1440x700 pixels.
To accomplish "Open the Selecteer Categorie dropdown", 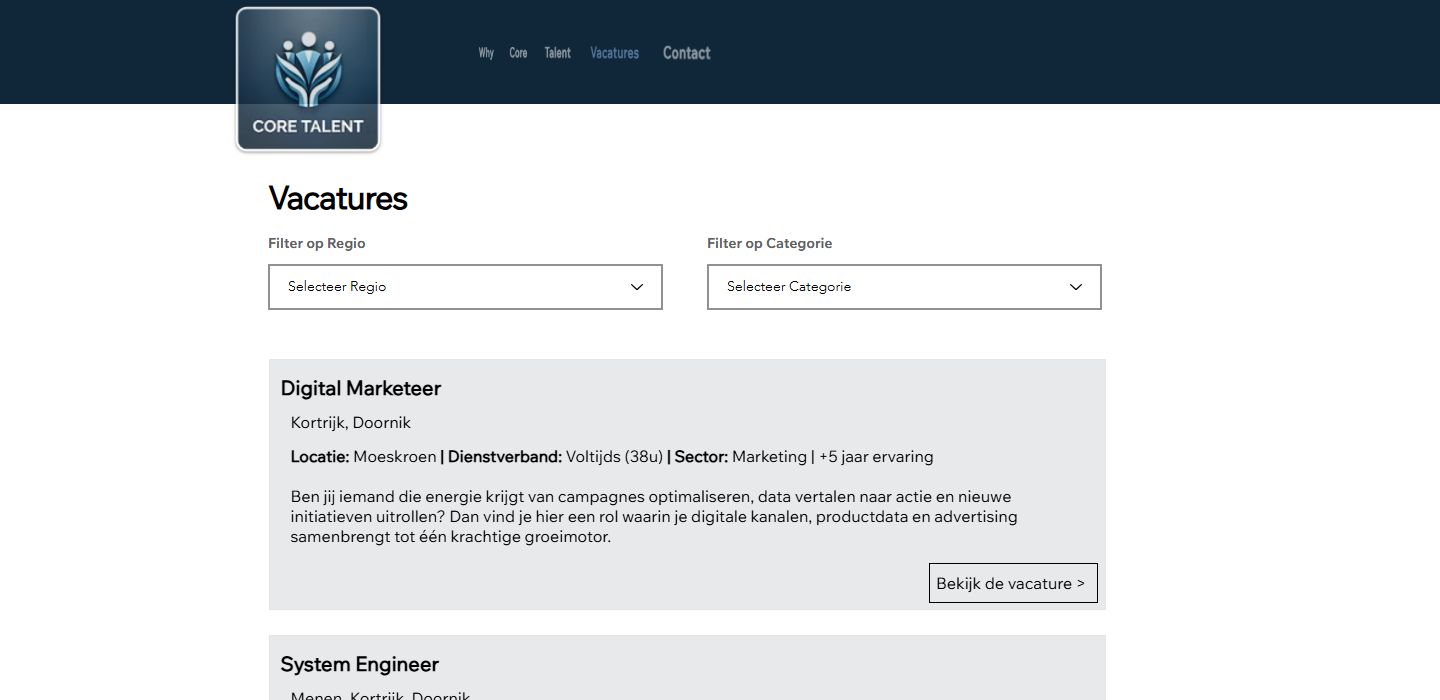I will click(904, 287).
